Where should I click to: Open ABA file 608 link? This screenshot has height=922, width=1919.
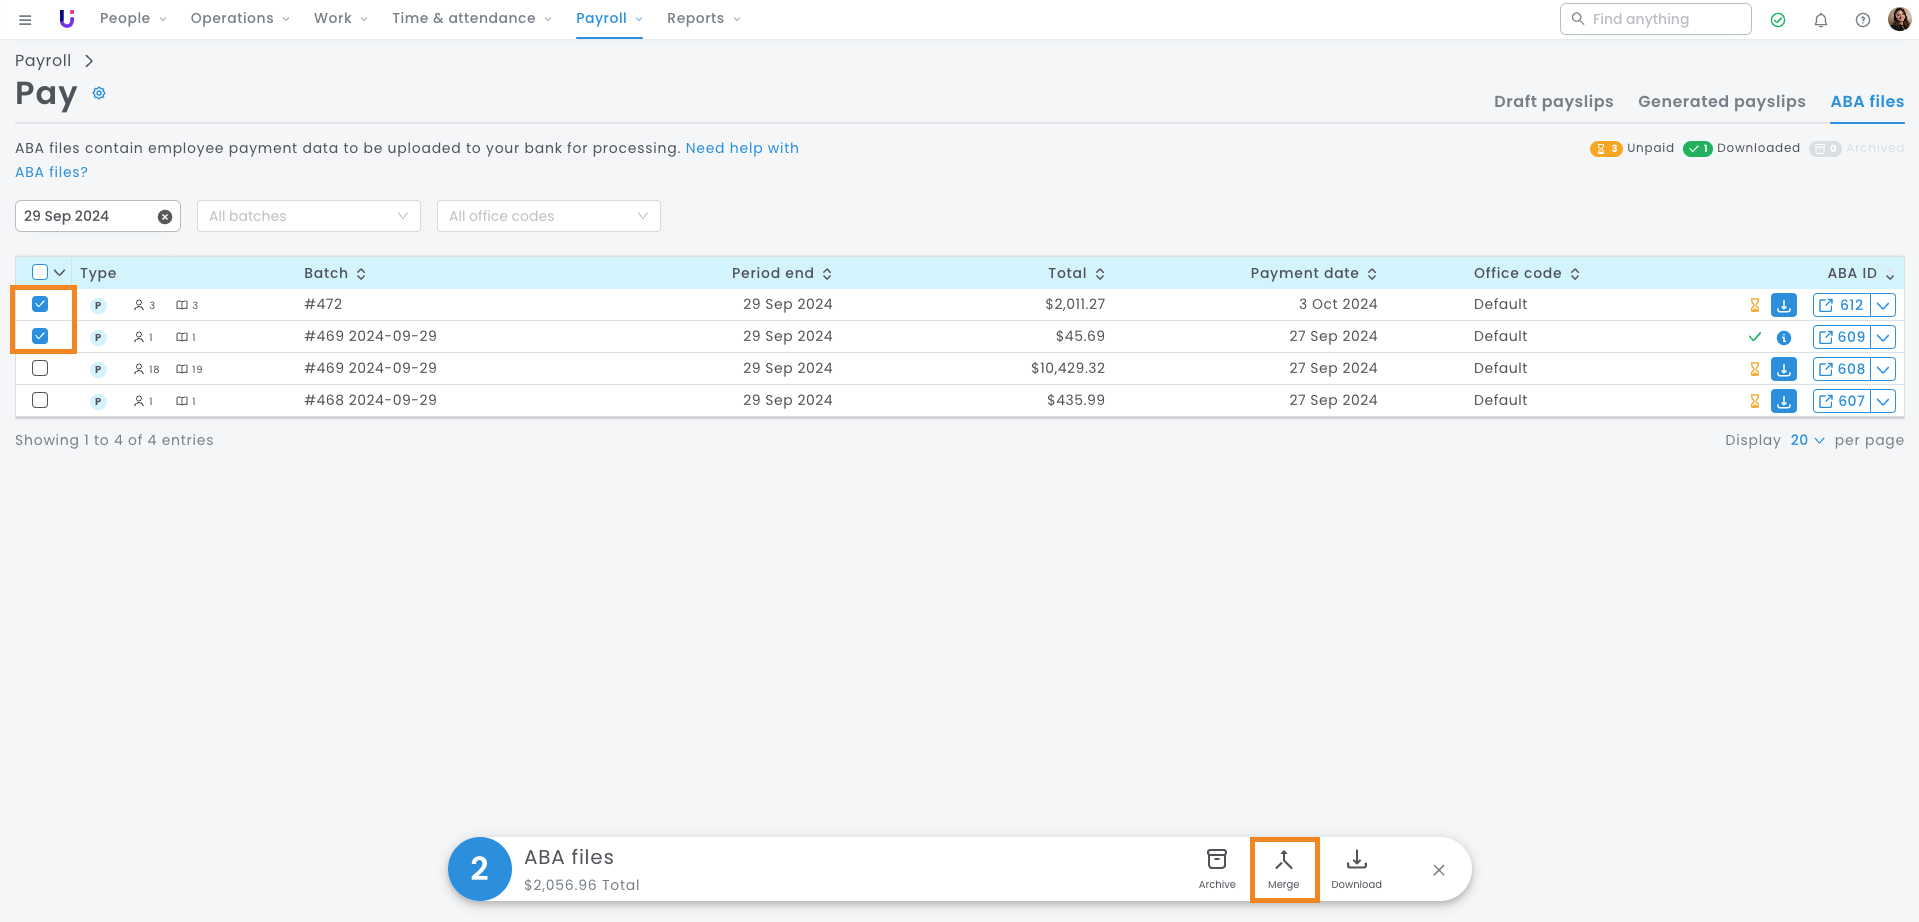[x=1841, y=369]
